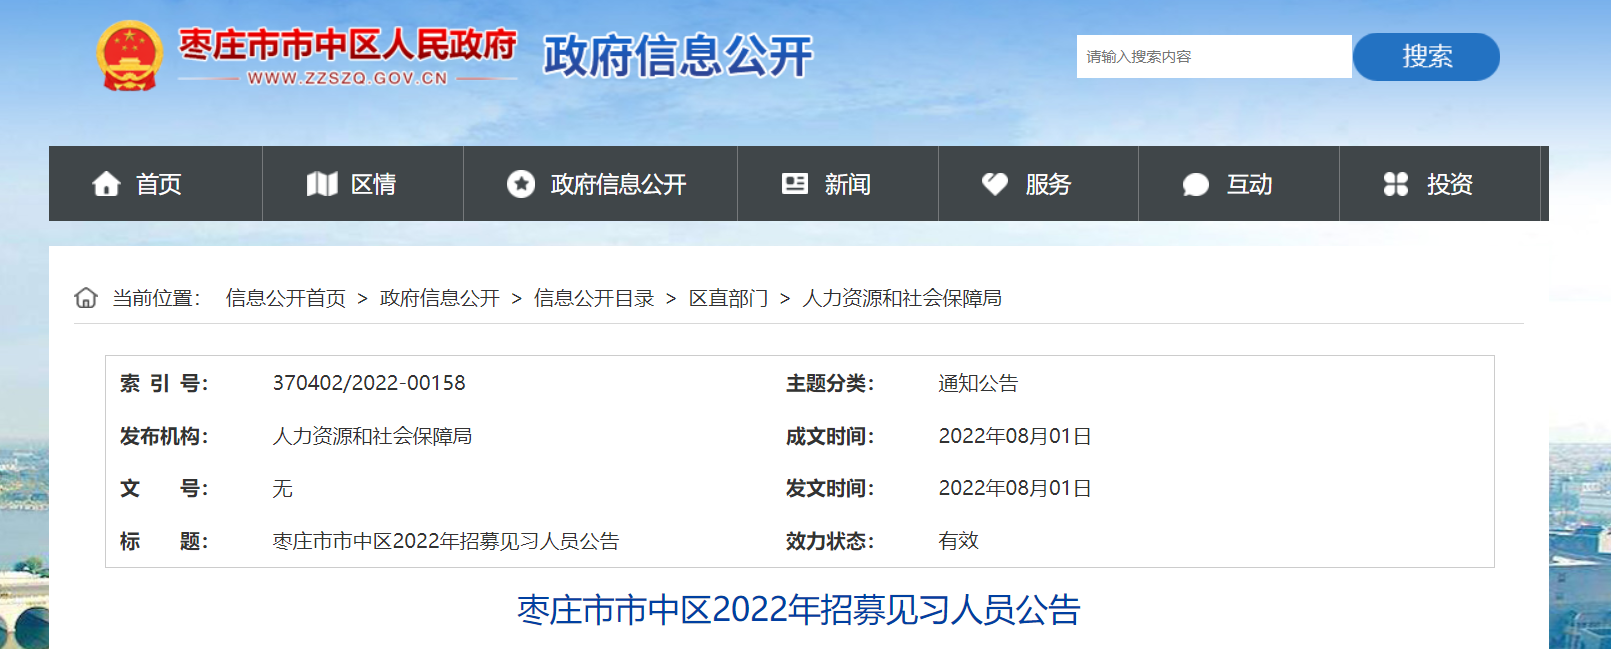Click the validity status value 有效
Viewport: 1611px width, 649px height.
958,541
